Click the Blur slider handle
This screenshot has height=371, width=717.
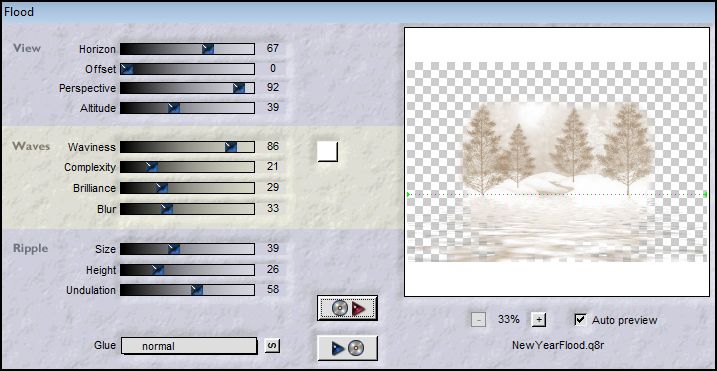tap(167, 209)
